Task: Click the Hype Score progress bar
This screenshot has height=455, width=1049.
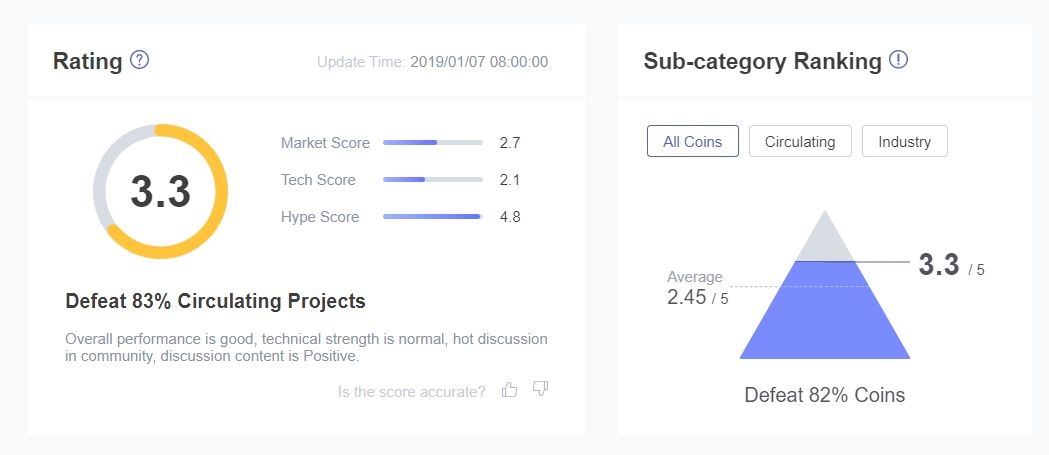Action: point(433,216)
